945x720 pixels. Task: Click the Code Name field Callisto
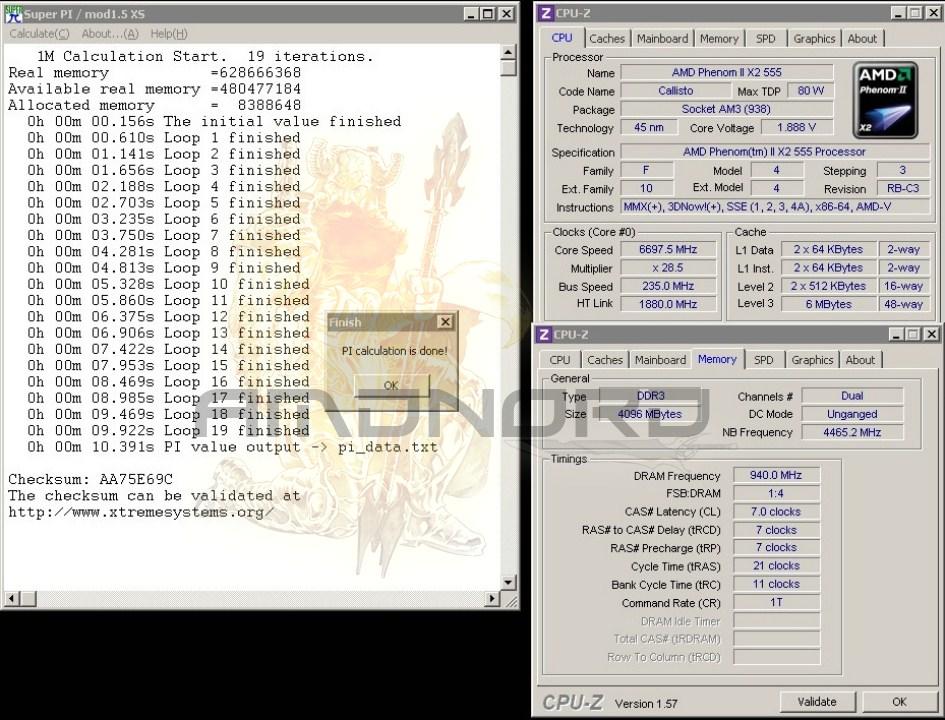(x=676, y=91)
